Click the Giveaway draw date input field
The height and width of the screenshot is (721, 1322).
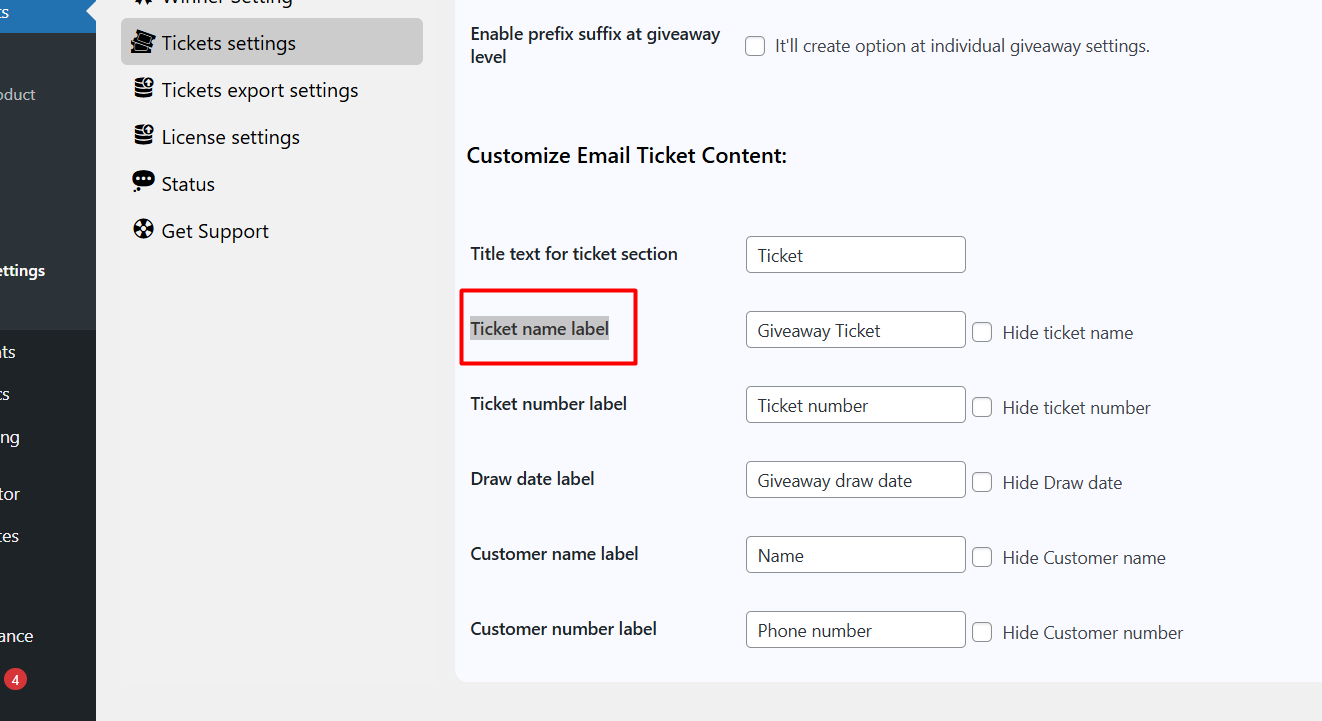[855, 480]
